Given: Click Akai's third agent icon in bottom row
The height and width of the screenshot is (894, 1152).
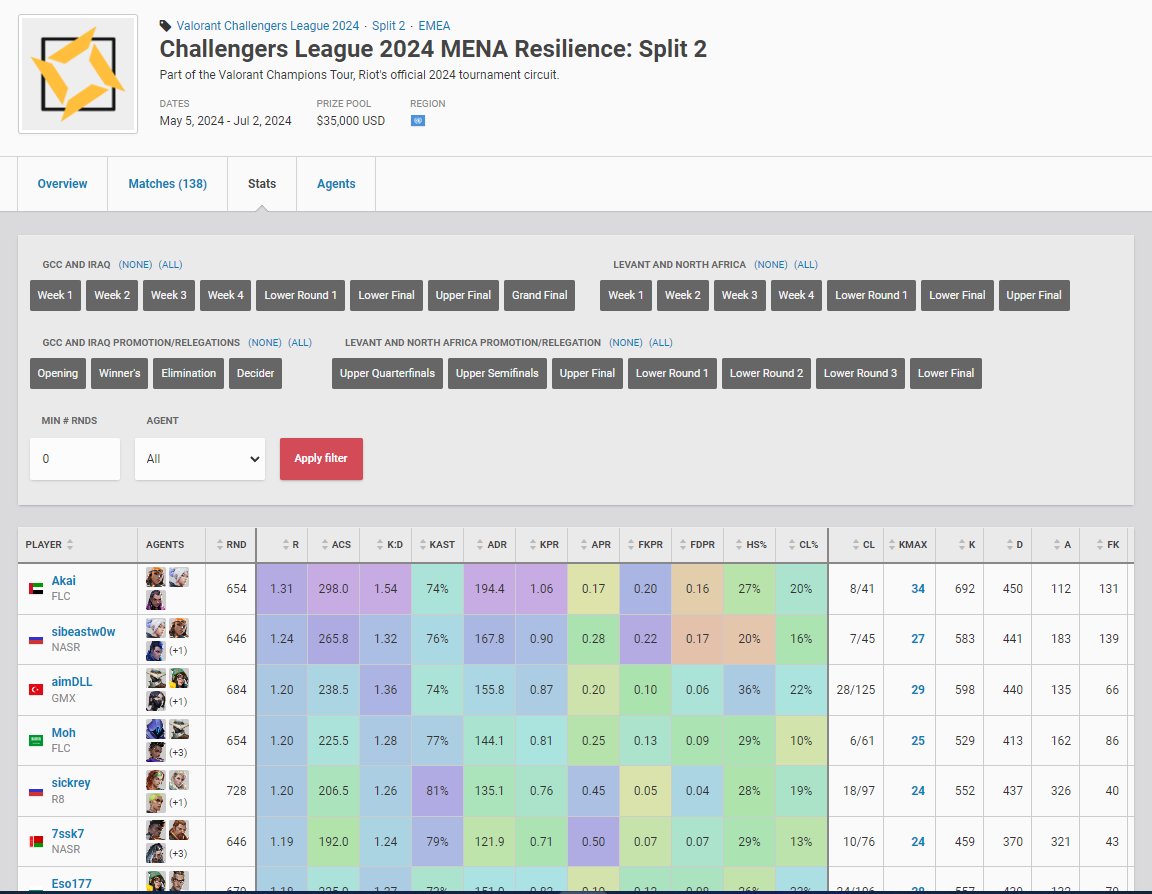Looking at the screenshot, I should click(155, 600).
